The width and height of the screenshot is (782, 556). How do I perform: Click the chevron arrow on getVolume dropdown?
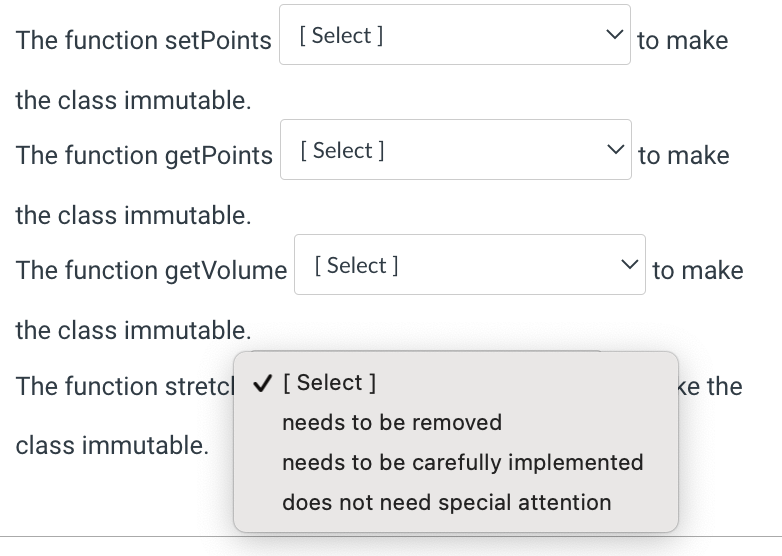click(629, 264)
